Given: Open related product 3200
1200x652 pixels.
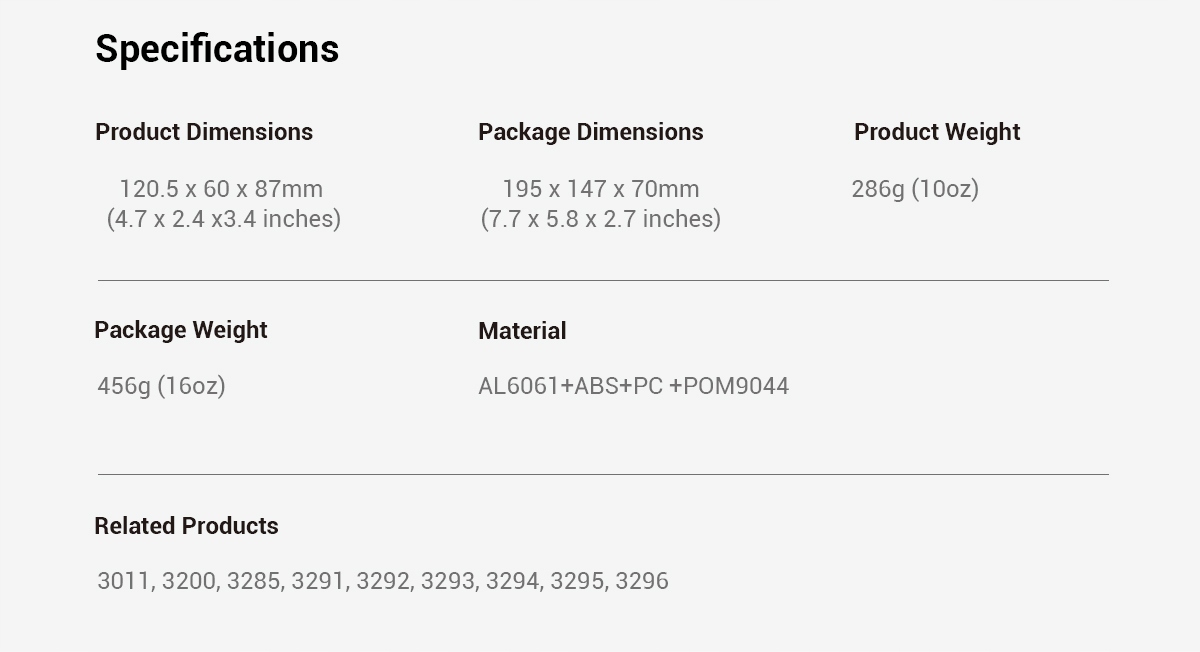Looking at the screenshot, I should click(x=188, y=581).
